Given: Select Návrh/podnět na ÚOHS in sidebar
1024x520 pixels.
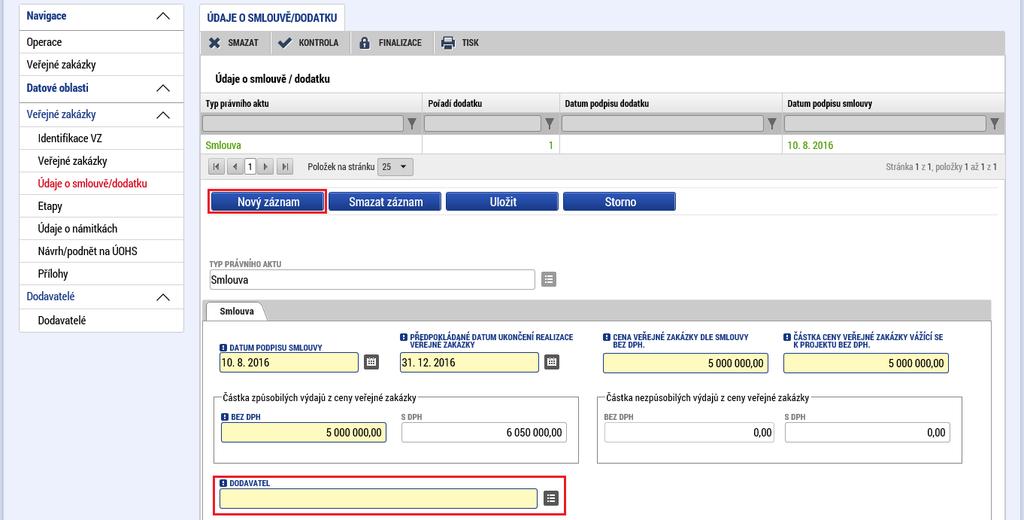Looking at the screenshot, I should [x=101, y=252].
